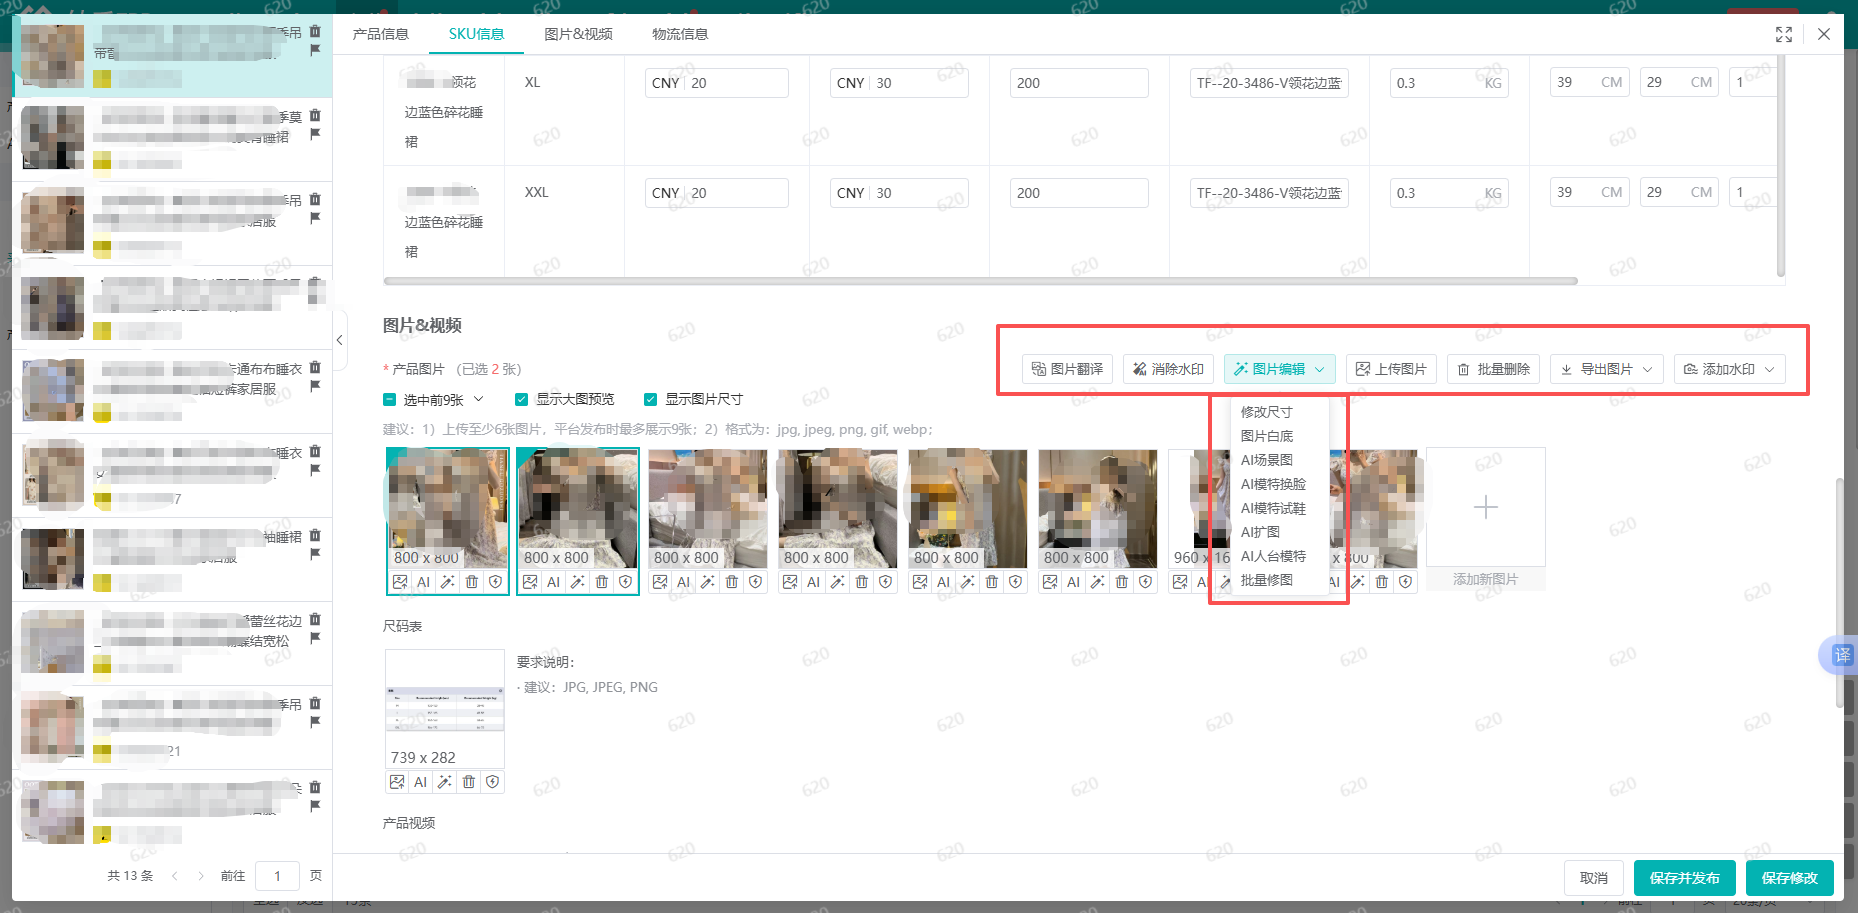Open the 图片编辑 dropdown menu

pyautogui.click(x=1279, y=369)
